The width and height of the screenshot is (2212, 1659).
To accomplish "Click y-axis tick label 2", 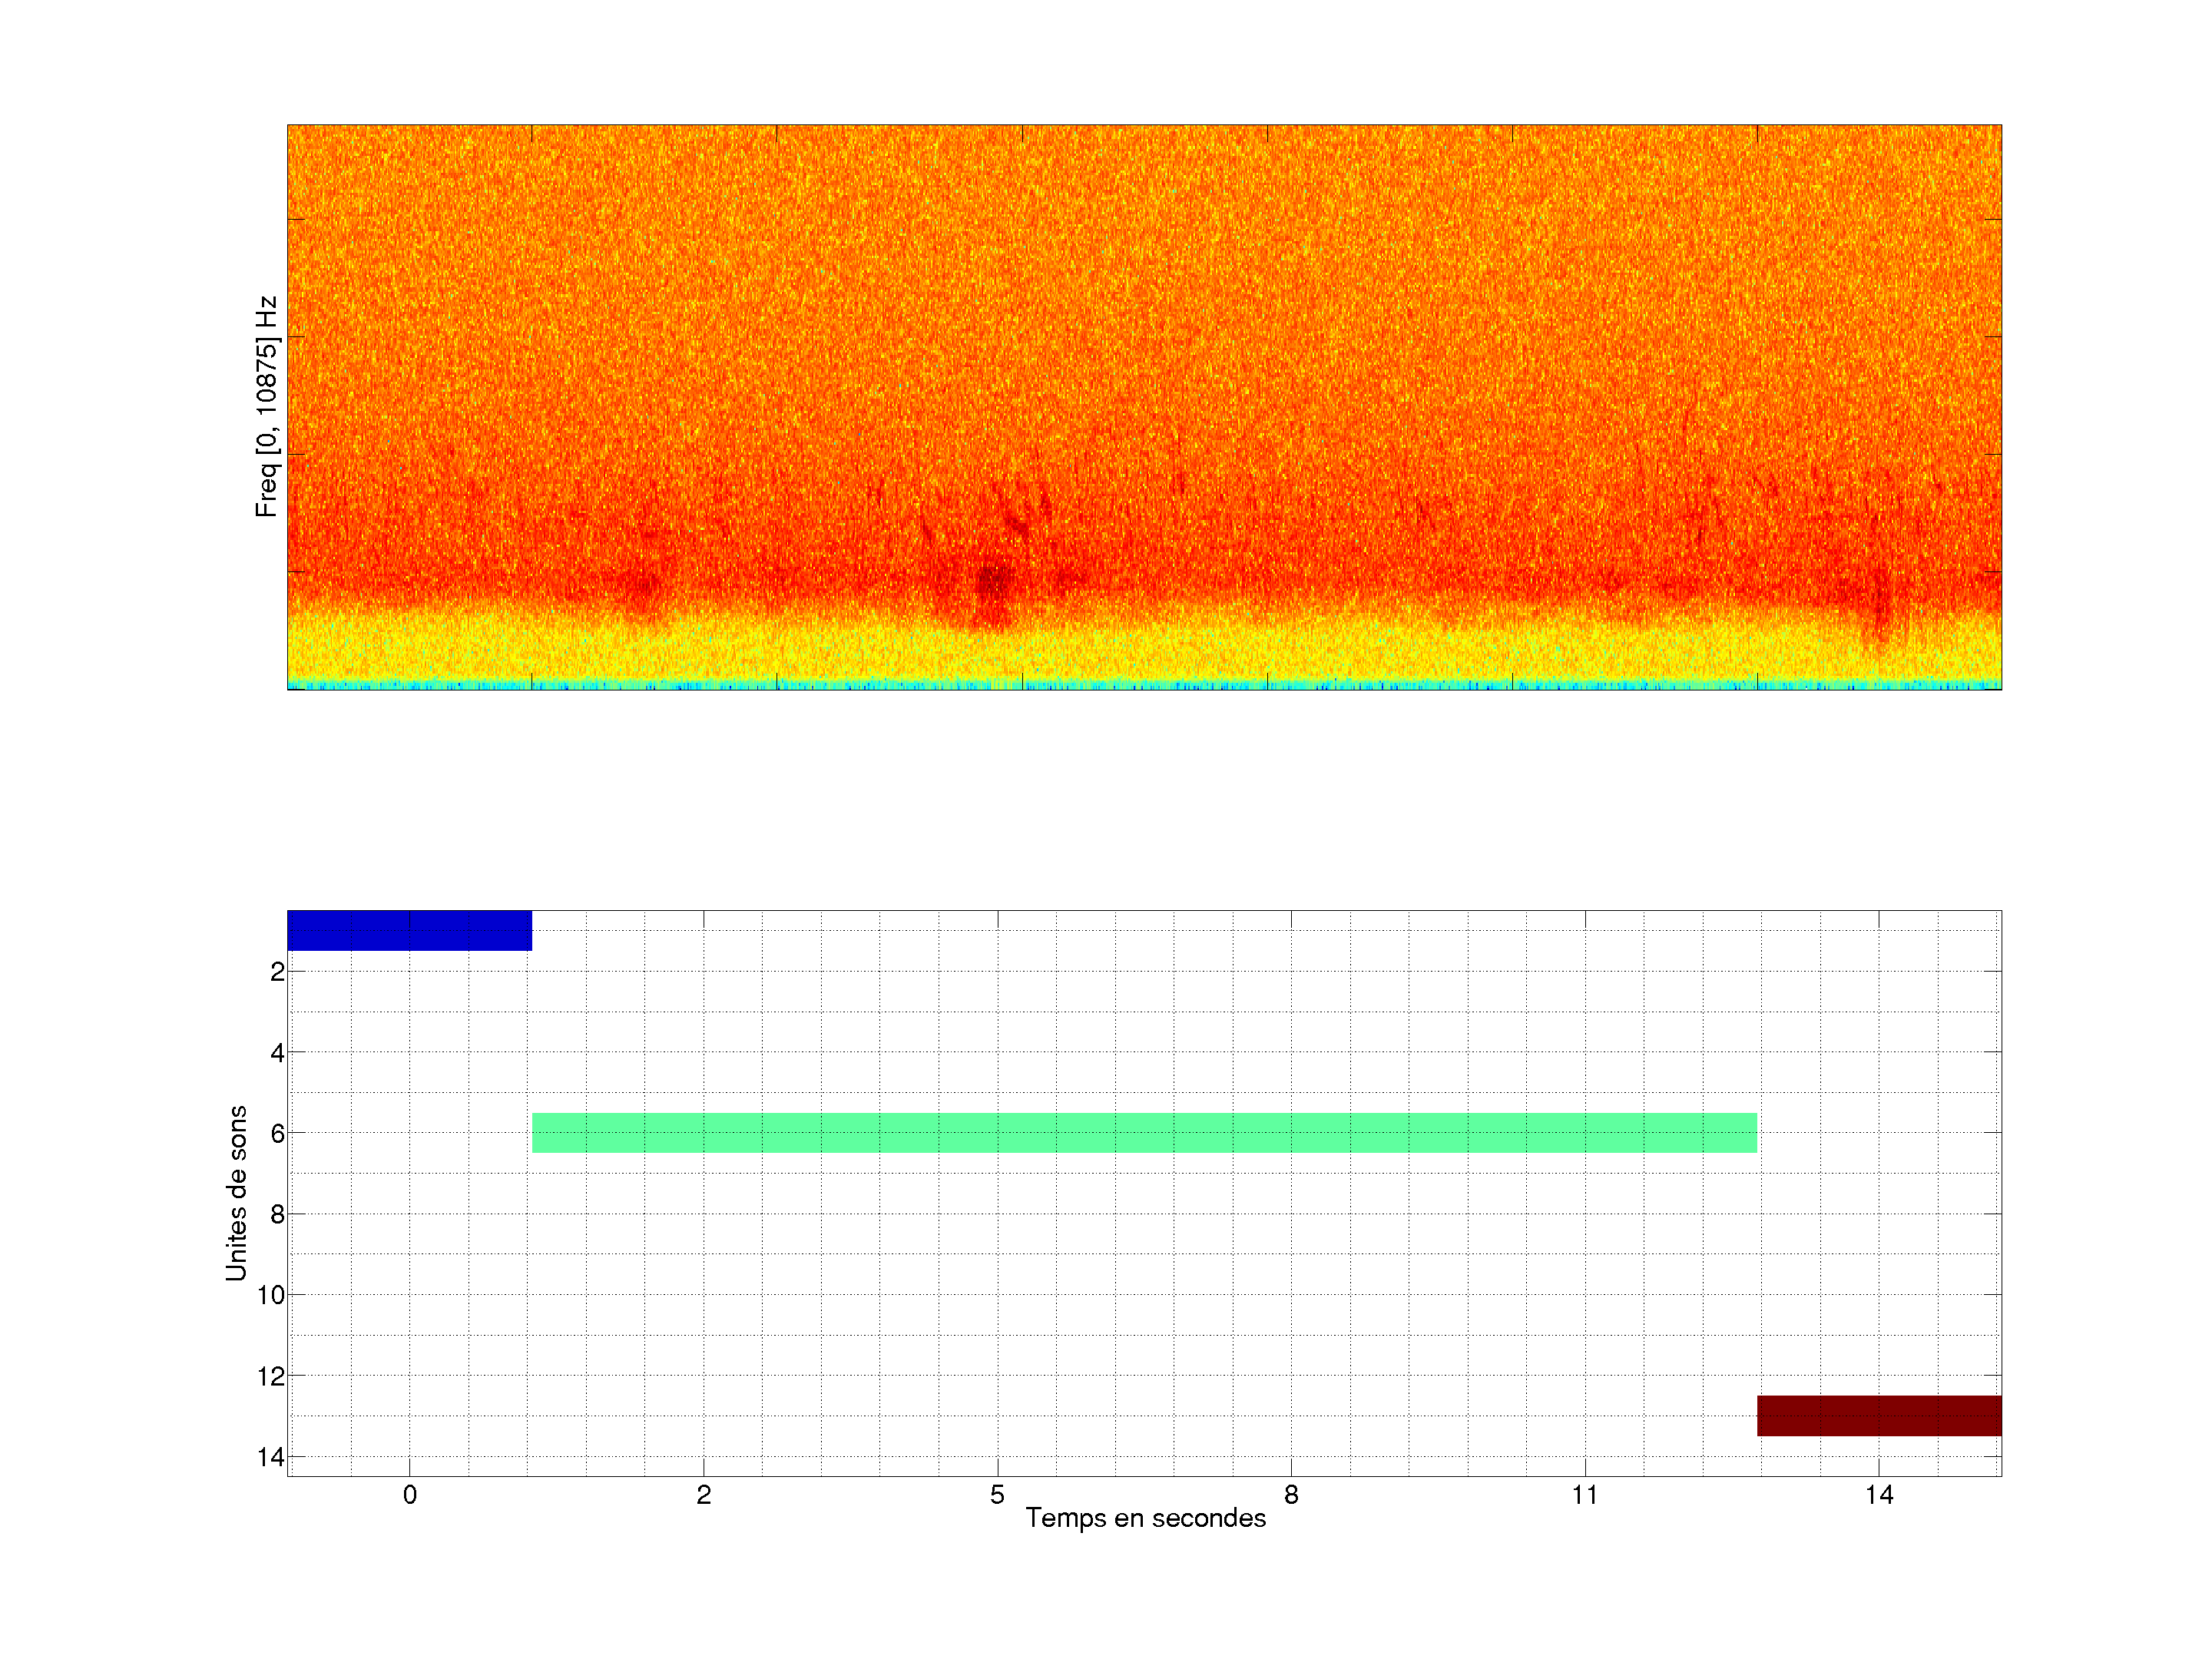I will tap(277, 972).
